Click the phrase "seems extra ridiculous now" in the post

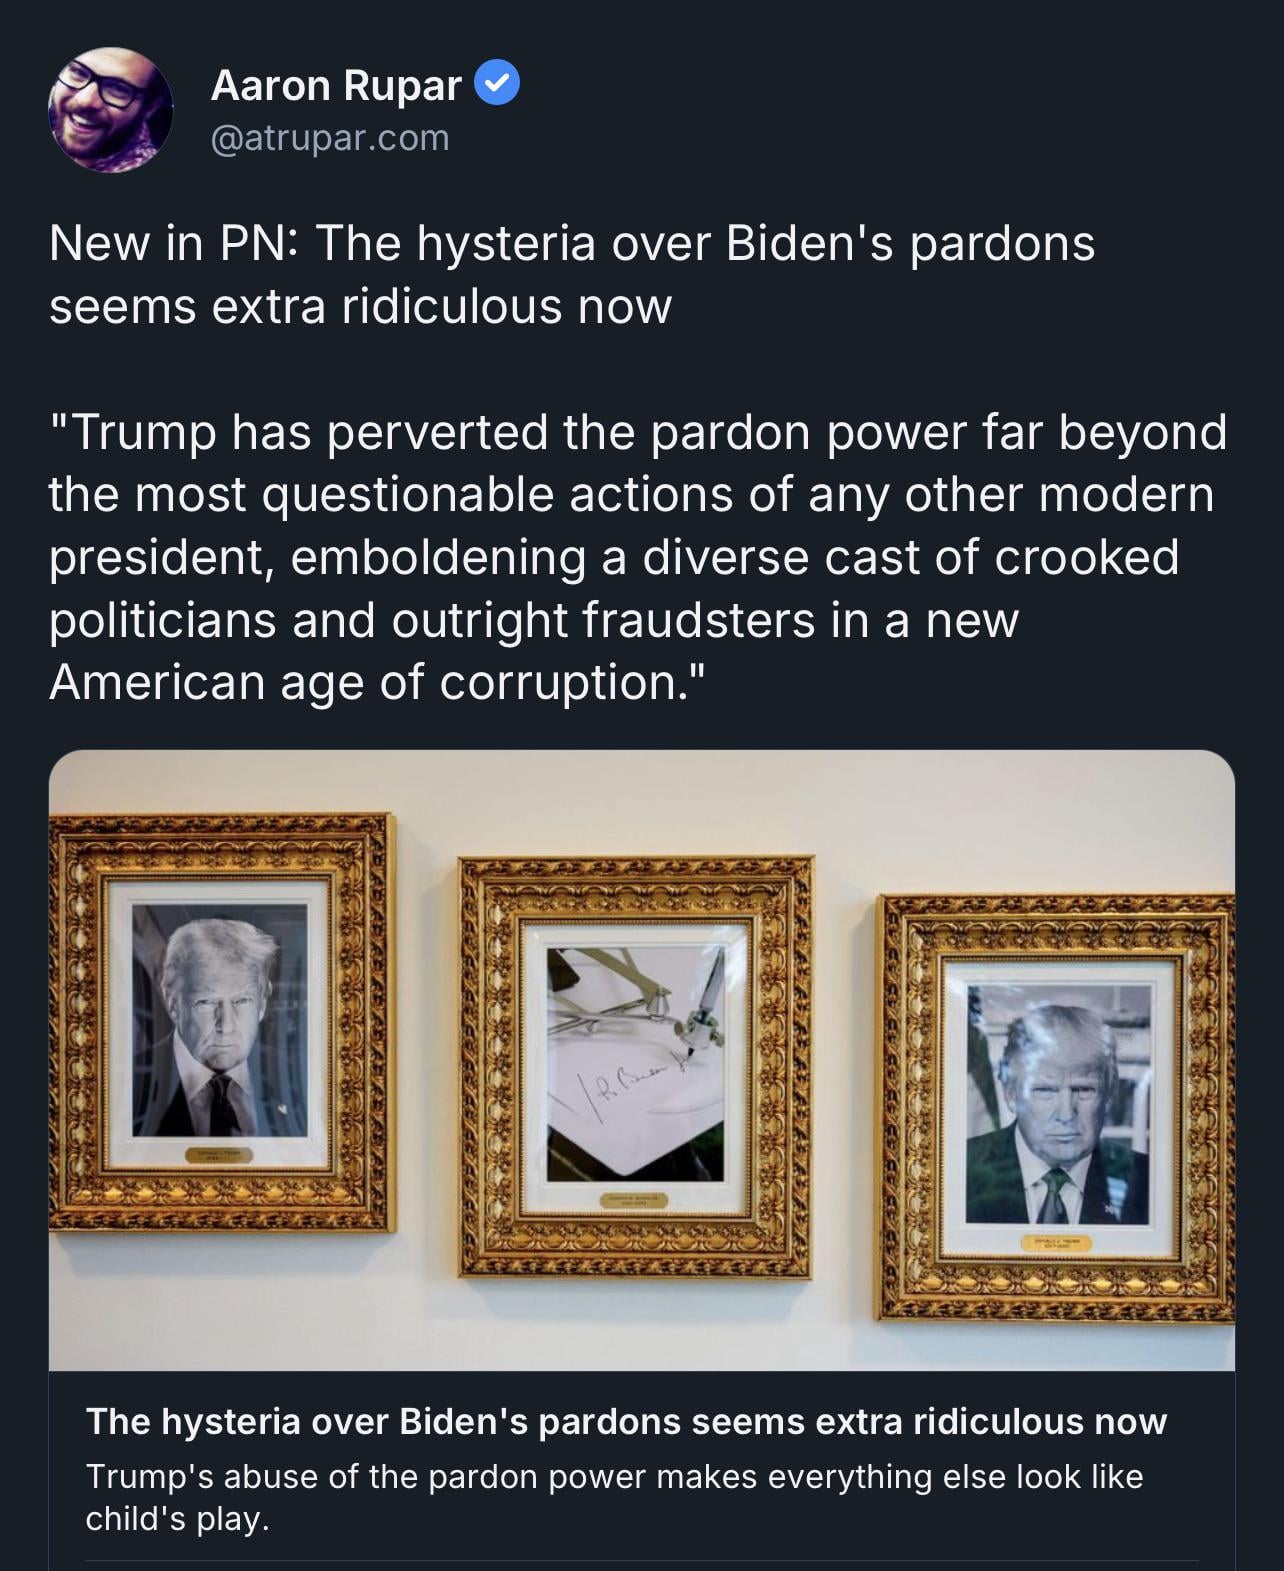[360, 306]
